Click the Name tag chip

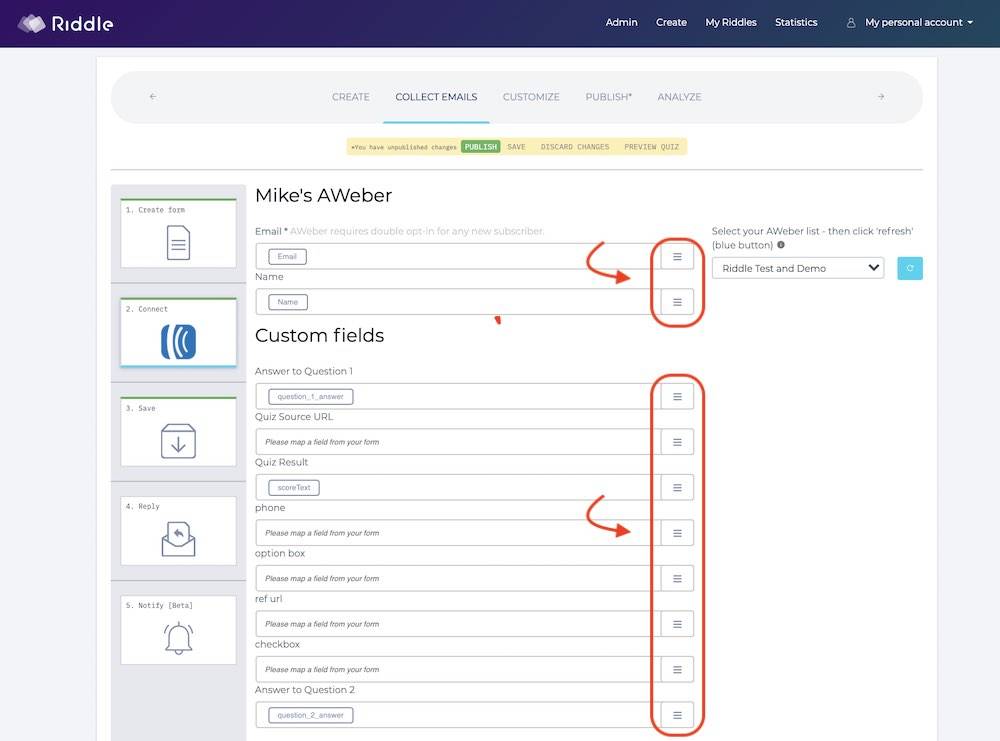[x=288, y=302]
